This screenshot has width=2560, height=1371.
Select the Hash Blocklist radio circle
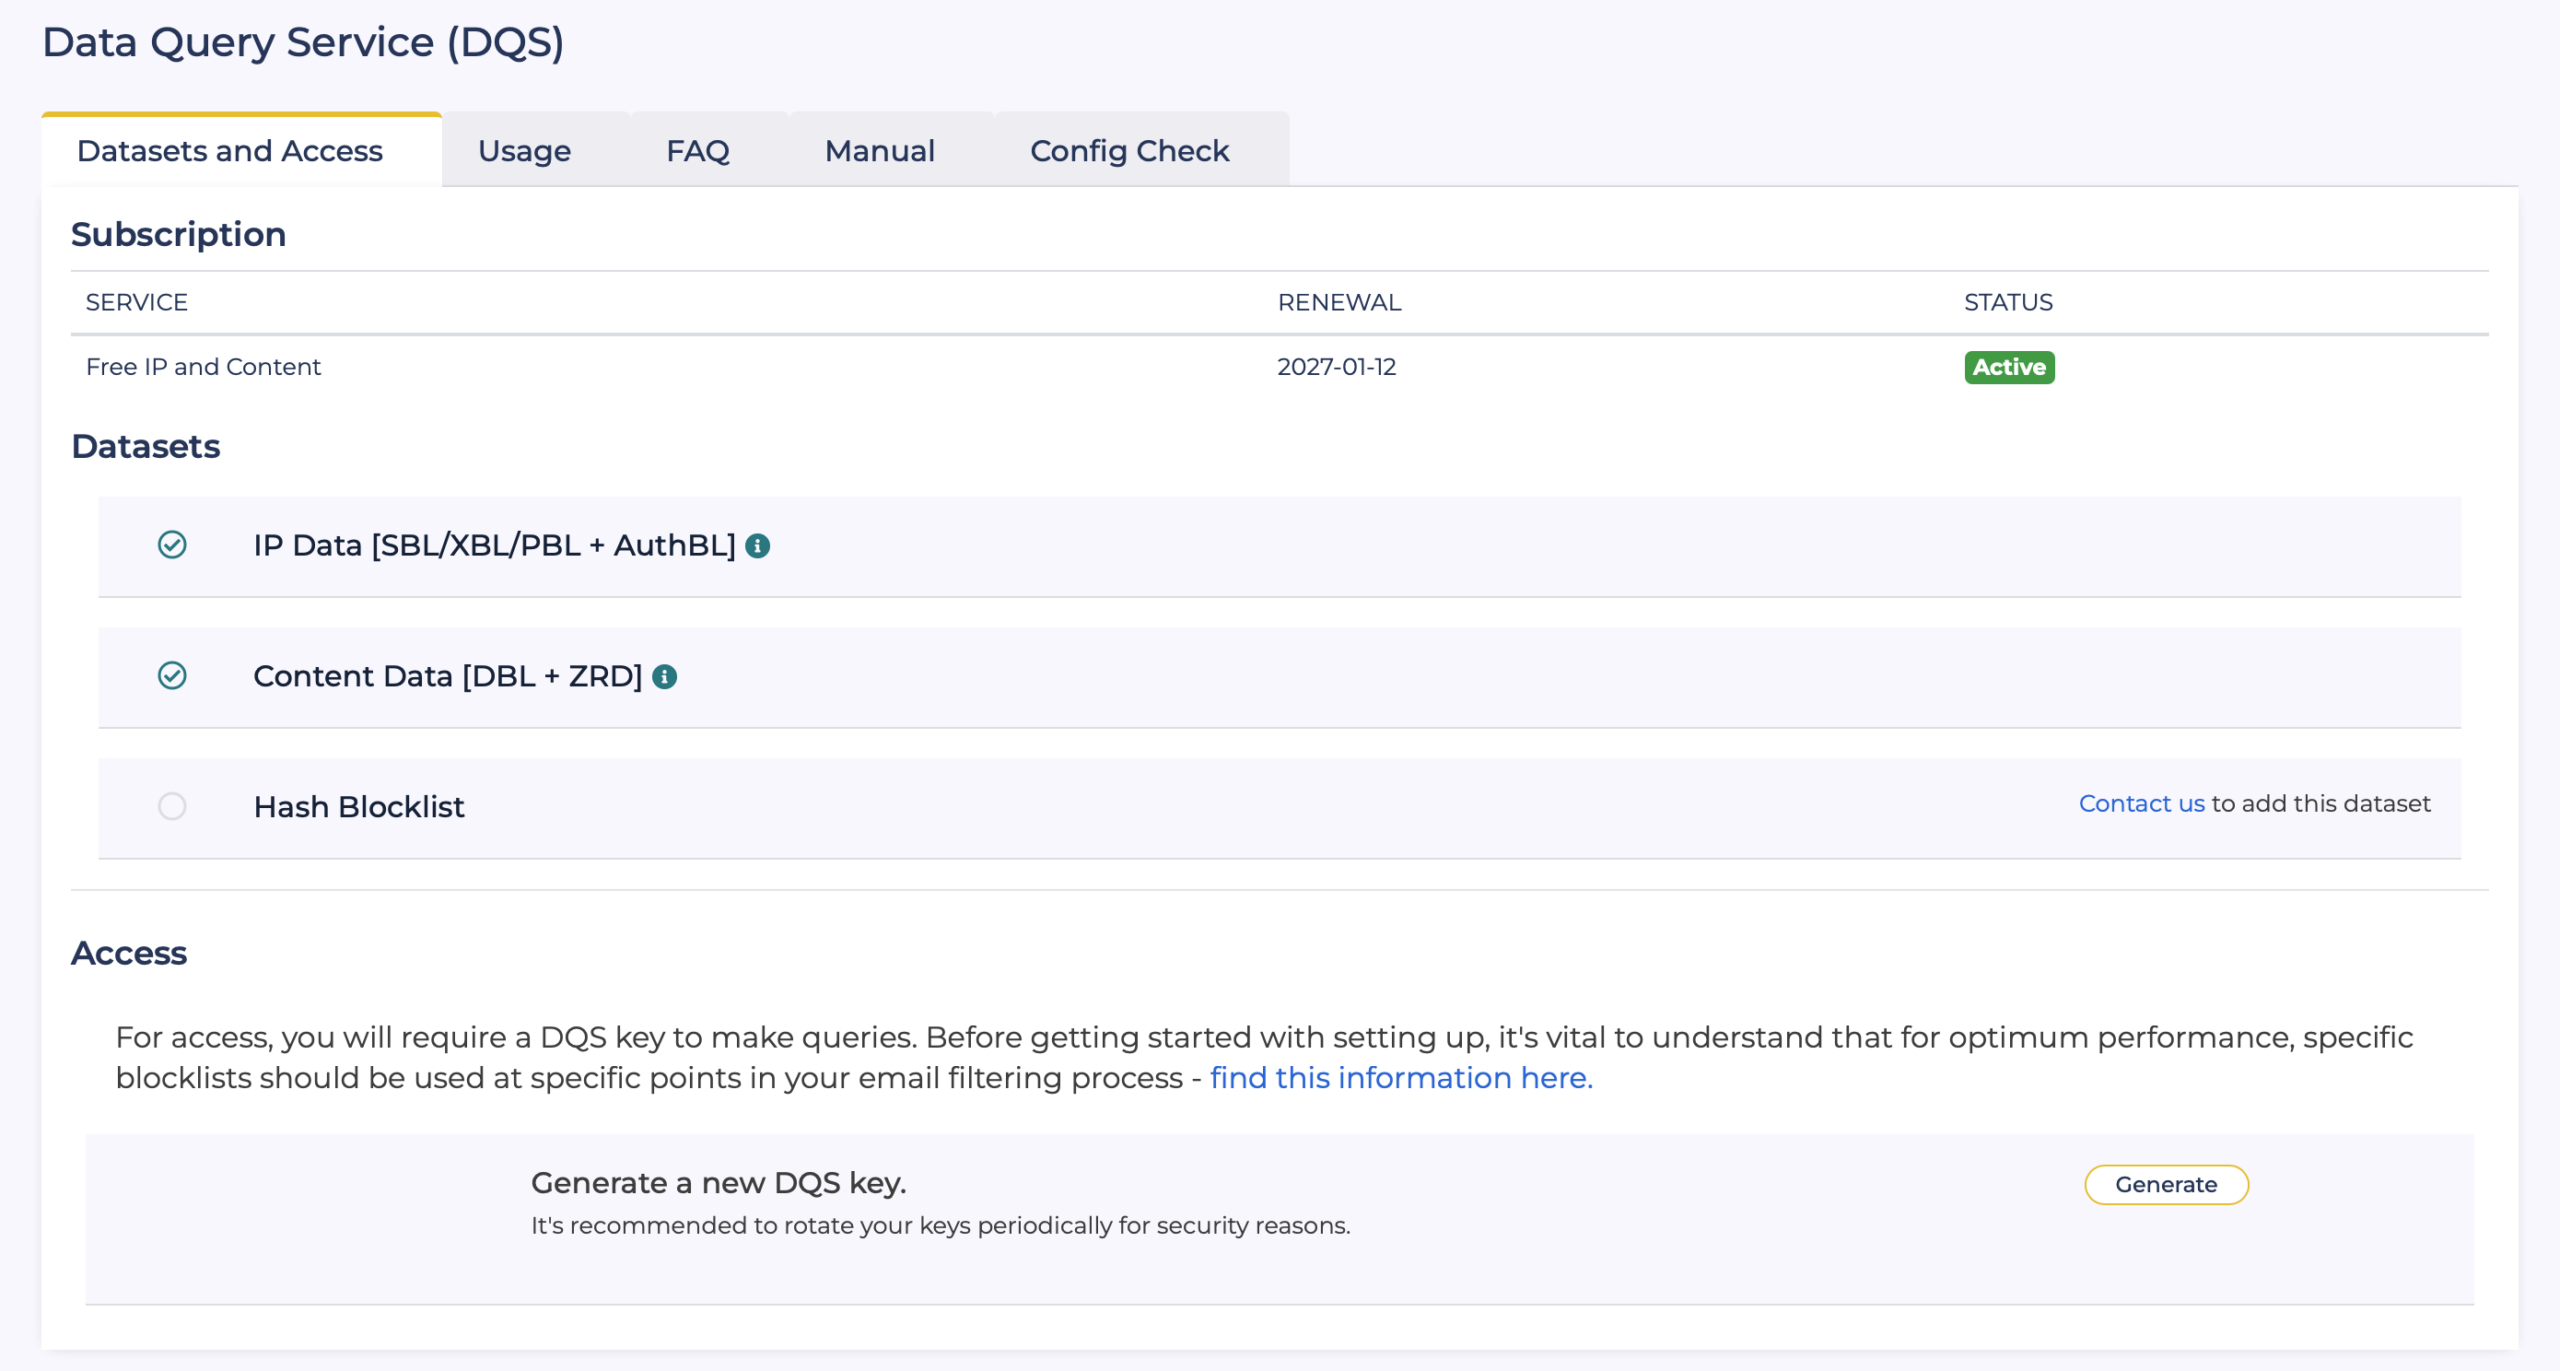coord(172,806)
